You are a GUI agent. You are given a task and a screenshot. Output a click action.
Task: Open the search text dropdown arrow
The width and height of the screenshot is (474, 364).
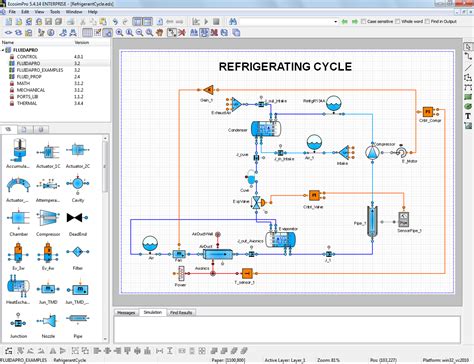coord(335,22)
